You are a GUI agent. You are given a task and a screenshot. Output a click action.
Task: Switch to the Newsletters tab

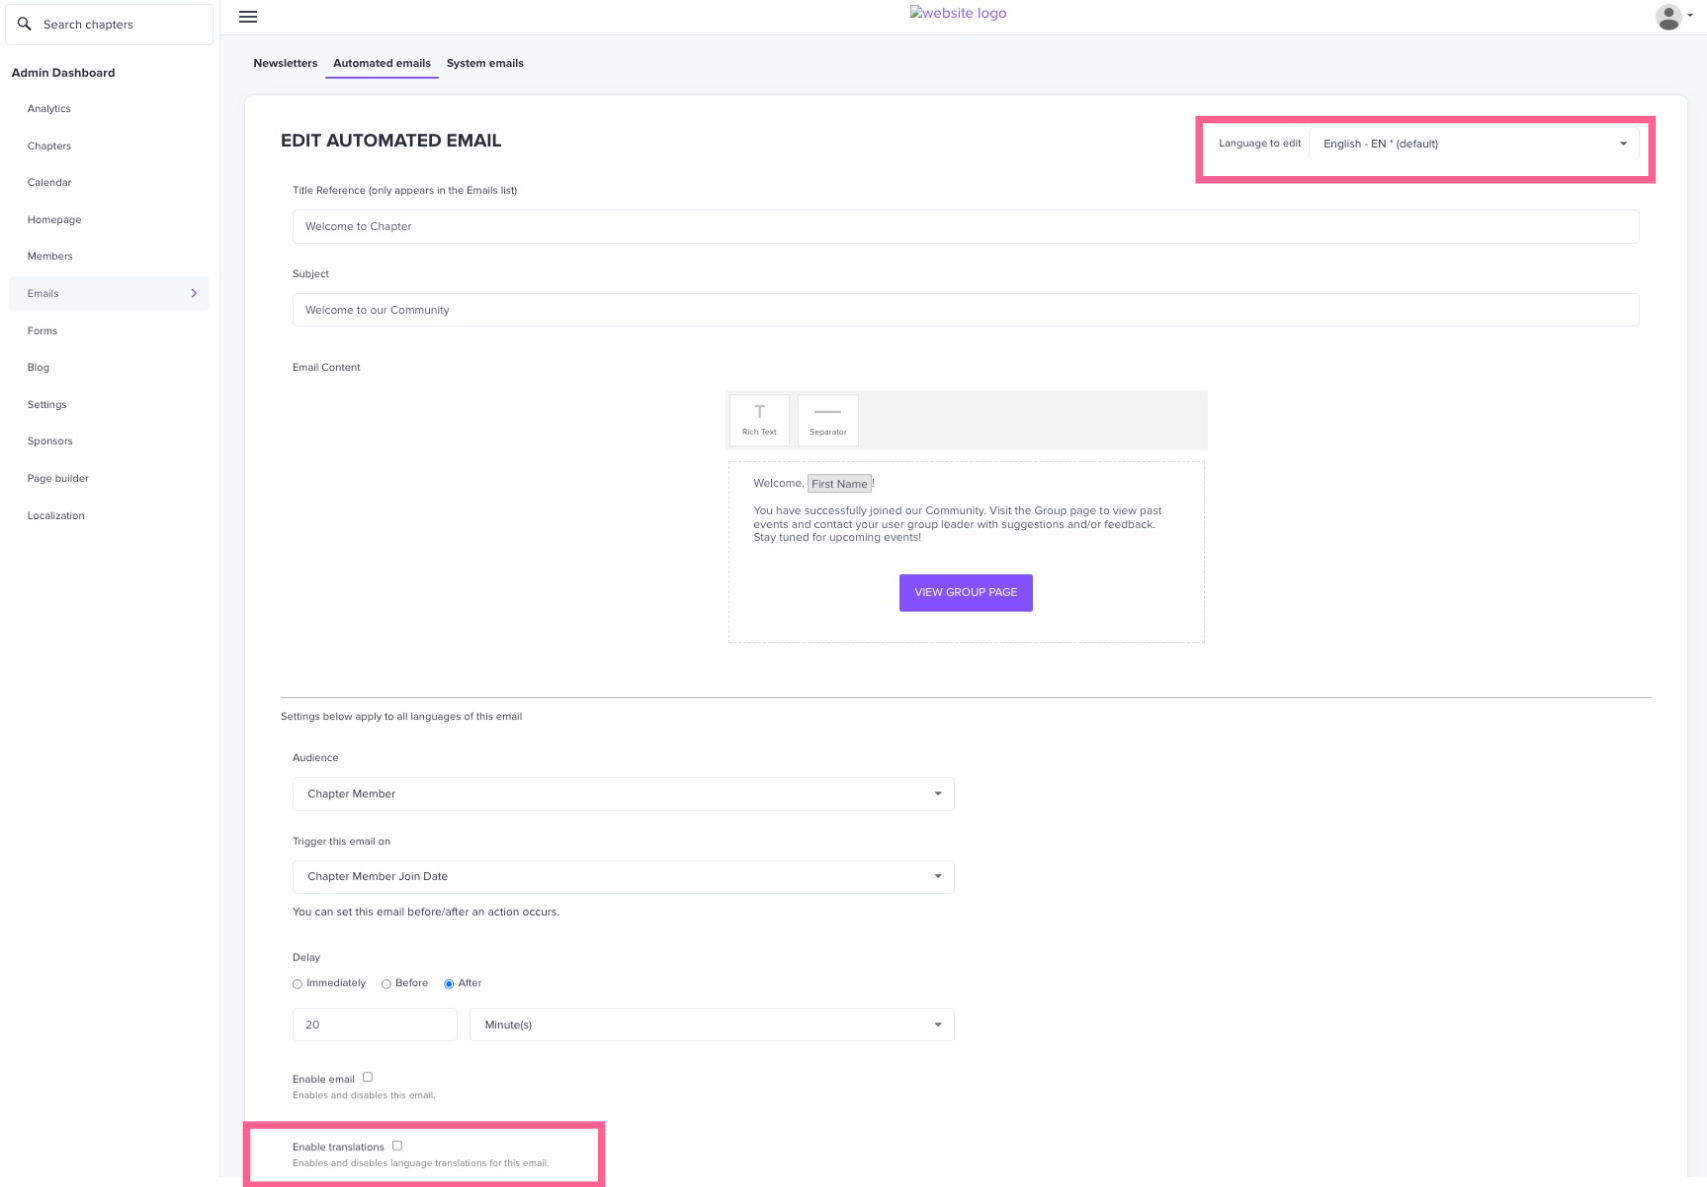(x=285, y=63)
